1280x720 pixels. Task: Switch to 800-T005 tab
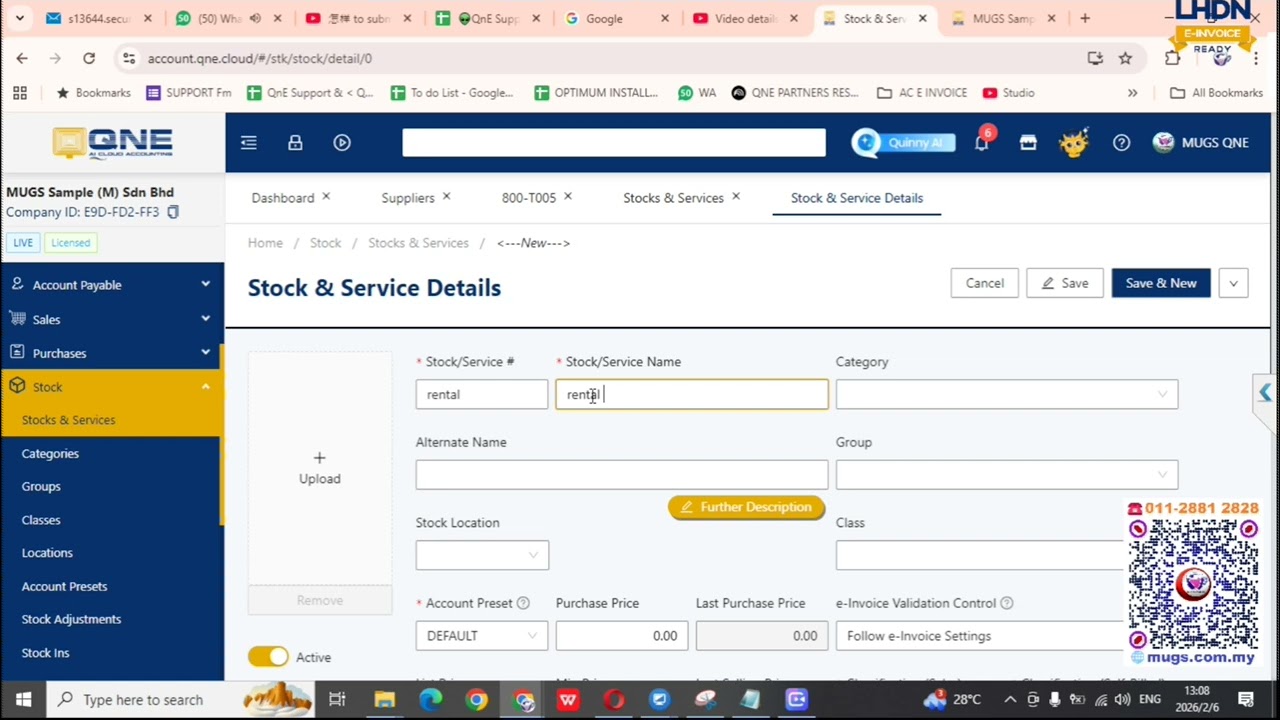coord(529,198)
